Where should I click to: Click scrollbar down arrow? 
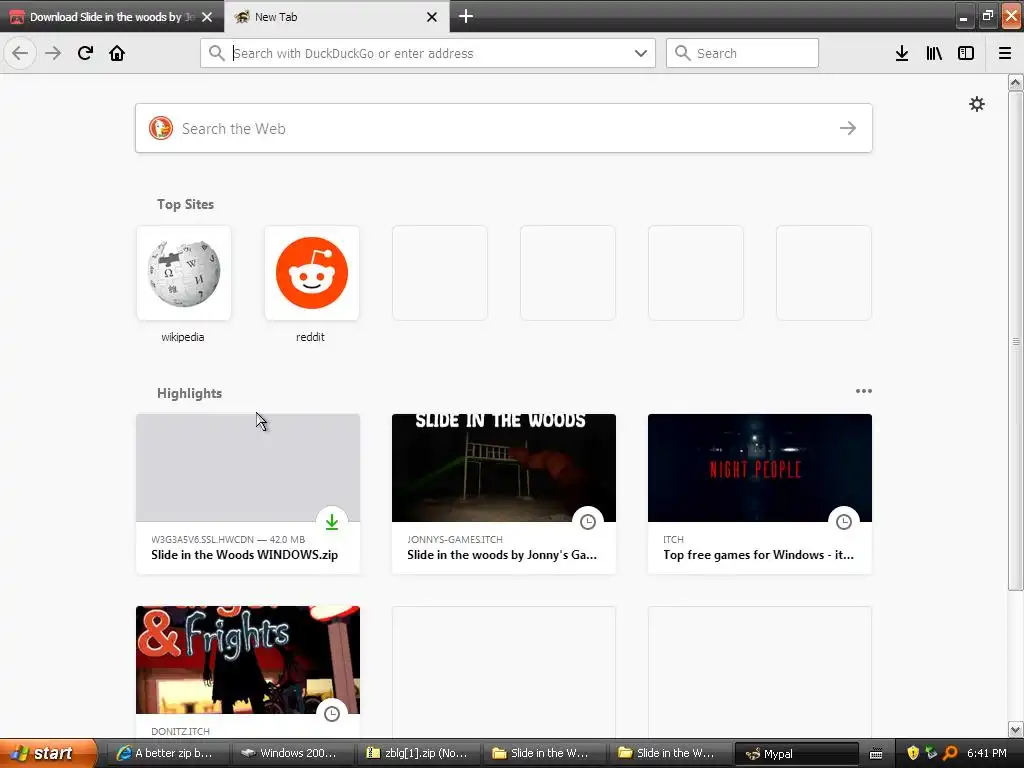click(x=1015, y=729)
